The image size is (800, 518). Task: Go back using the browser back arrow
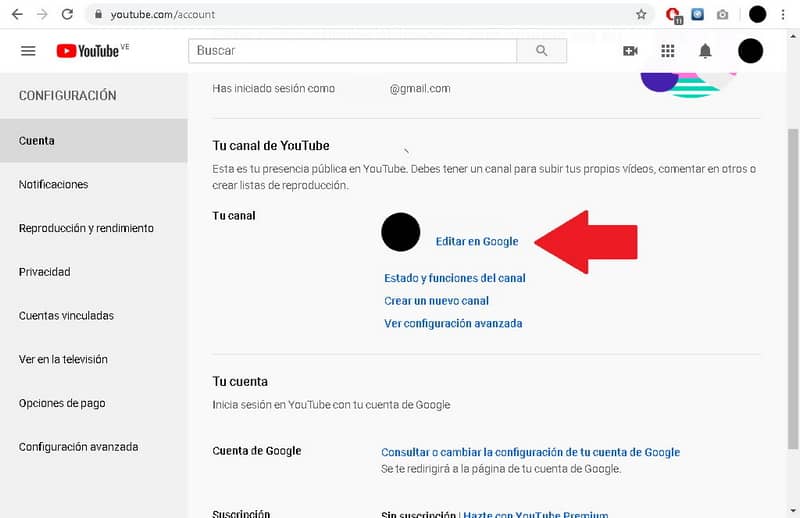(x=17, y=14)
